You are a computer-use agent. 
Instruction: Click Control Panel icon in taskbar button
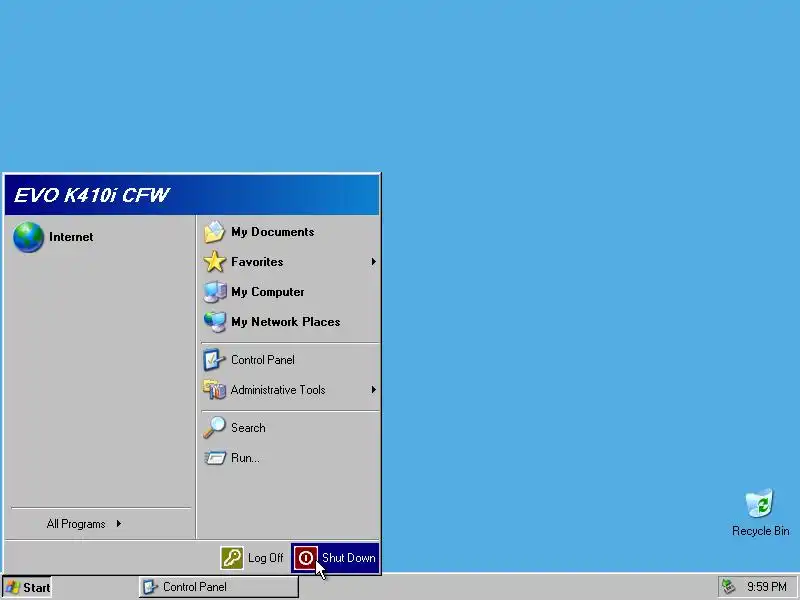point(149,587)
